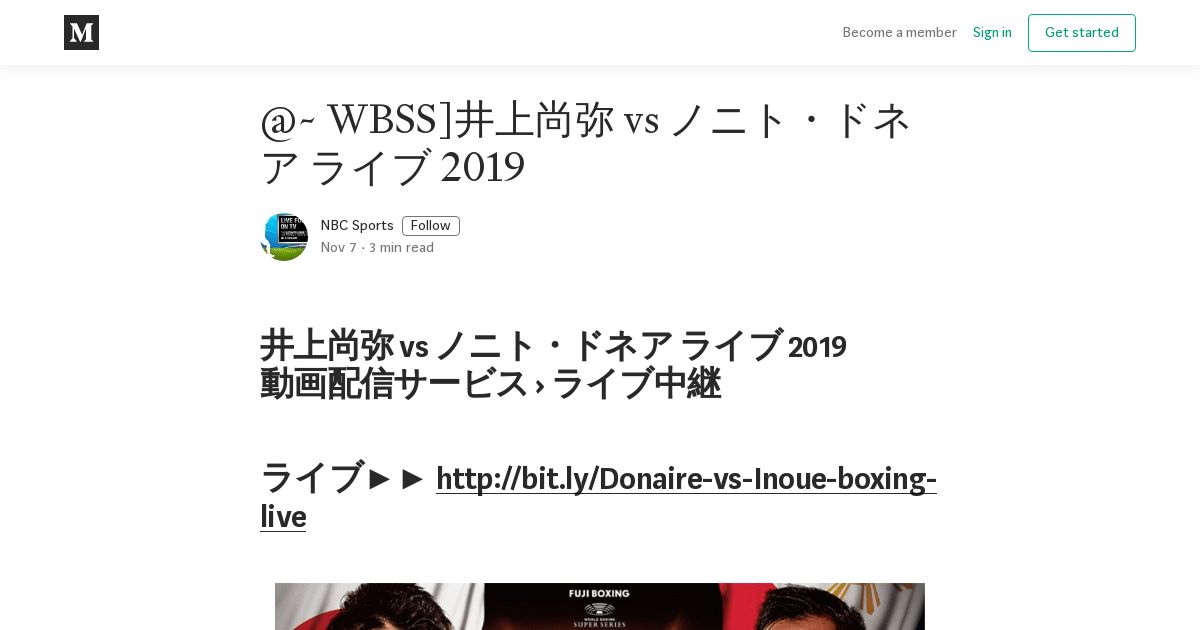The height and width of the screenshot is (630, 1200).
Task: Open the NBC Sports author name link
Action: 357,226
